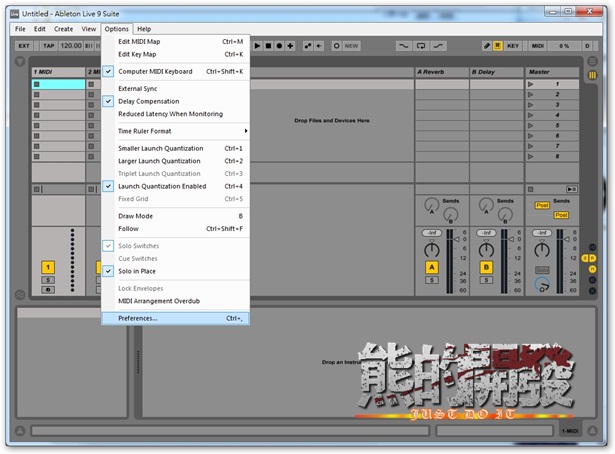
Task: Adjust the pan knob on B Delay track
Action: [486, 250]
